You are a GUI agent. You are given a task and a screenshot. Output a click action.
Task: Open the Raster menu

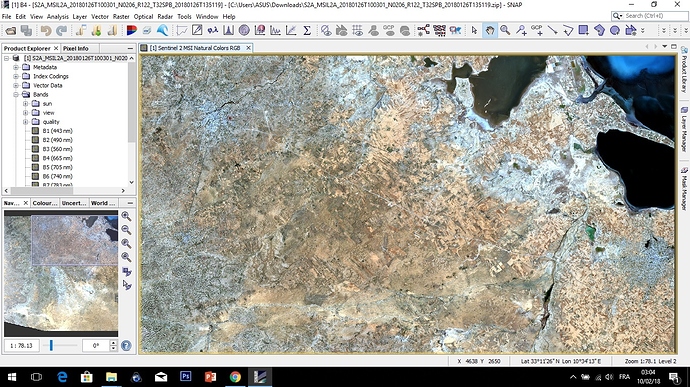[x=121, y=17]
